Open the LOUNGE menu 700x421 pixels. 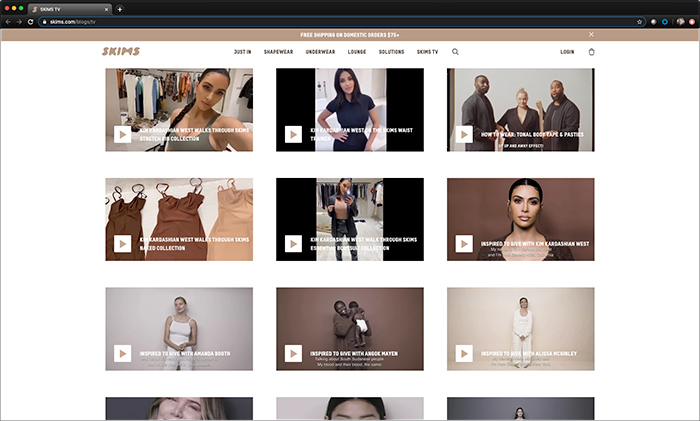pos(357,52)
